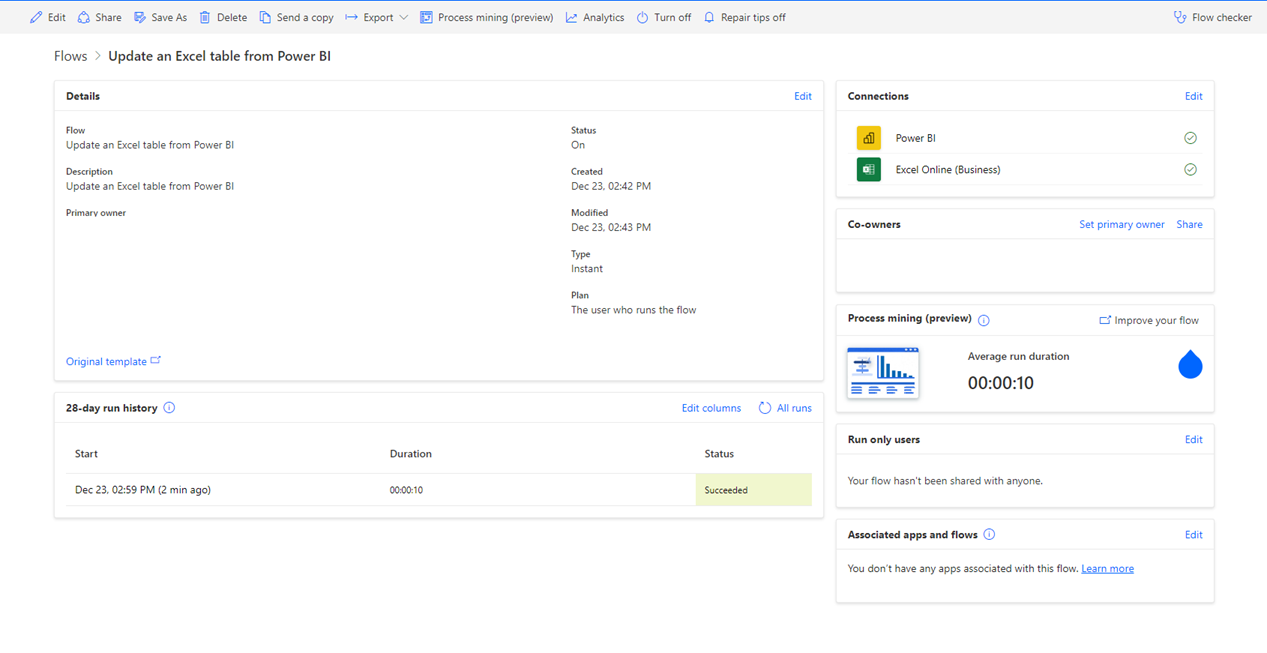The height and width of the screenshot is (653, 1267).
Task: Click the Save As icon
Action: pos(140,17)
